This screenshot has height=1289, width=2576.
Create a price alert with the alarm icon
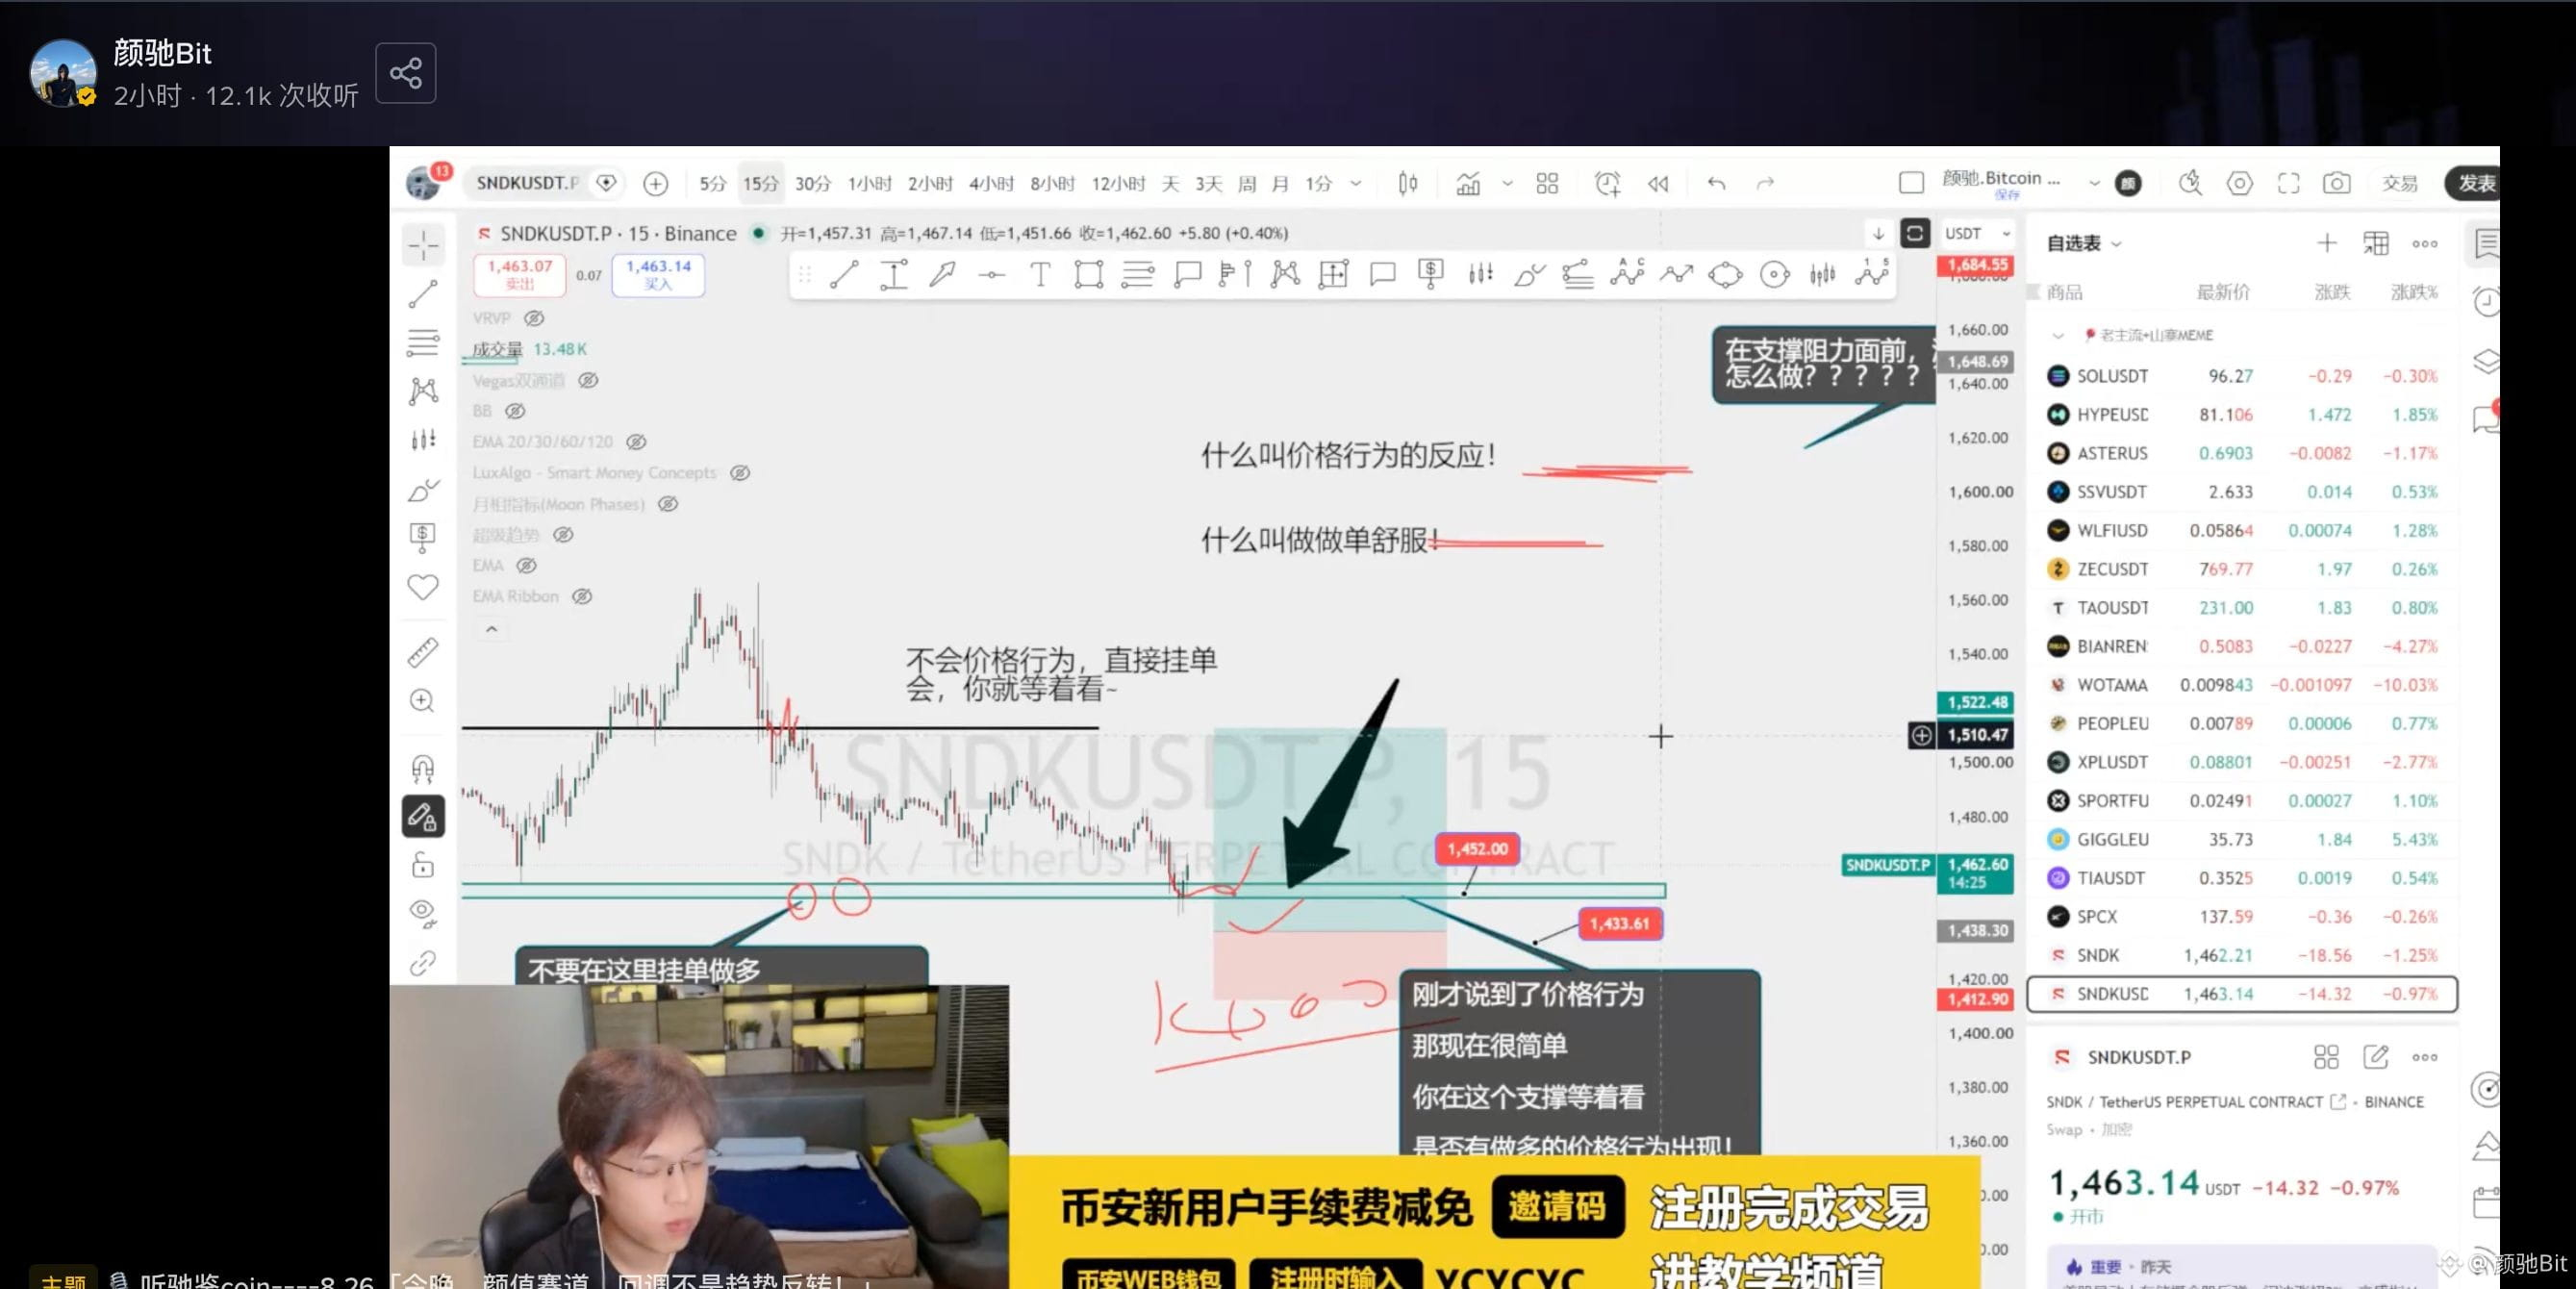click(1607, 183)
